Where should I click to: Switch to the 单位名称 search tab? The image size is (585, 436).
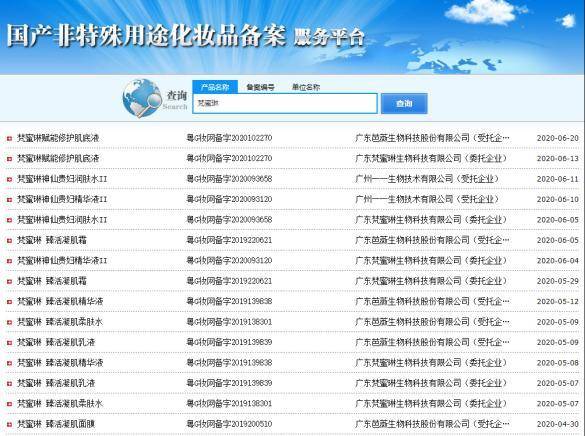click(x=306, y=87)
